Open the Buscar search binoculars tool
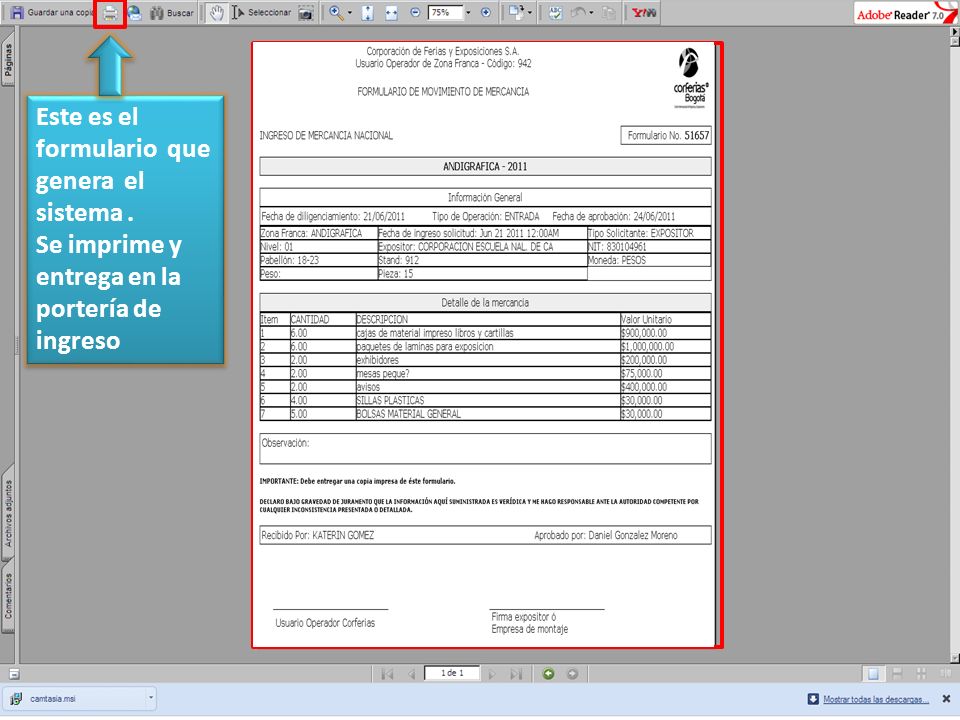The height and width of the screenshot is (720, 960). [x=172, y=13]
